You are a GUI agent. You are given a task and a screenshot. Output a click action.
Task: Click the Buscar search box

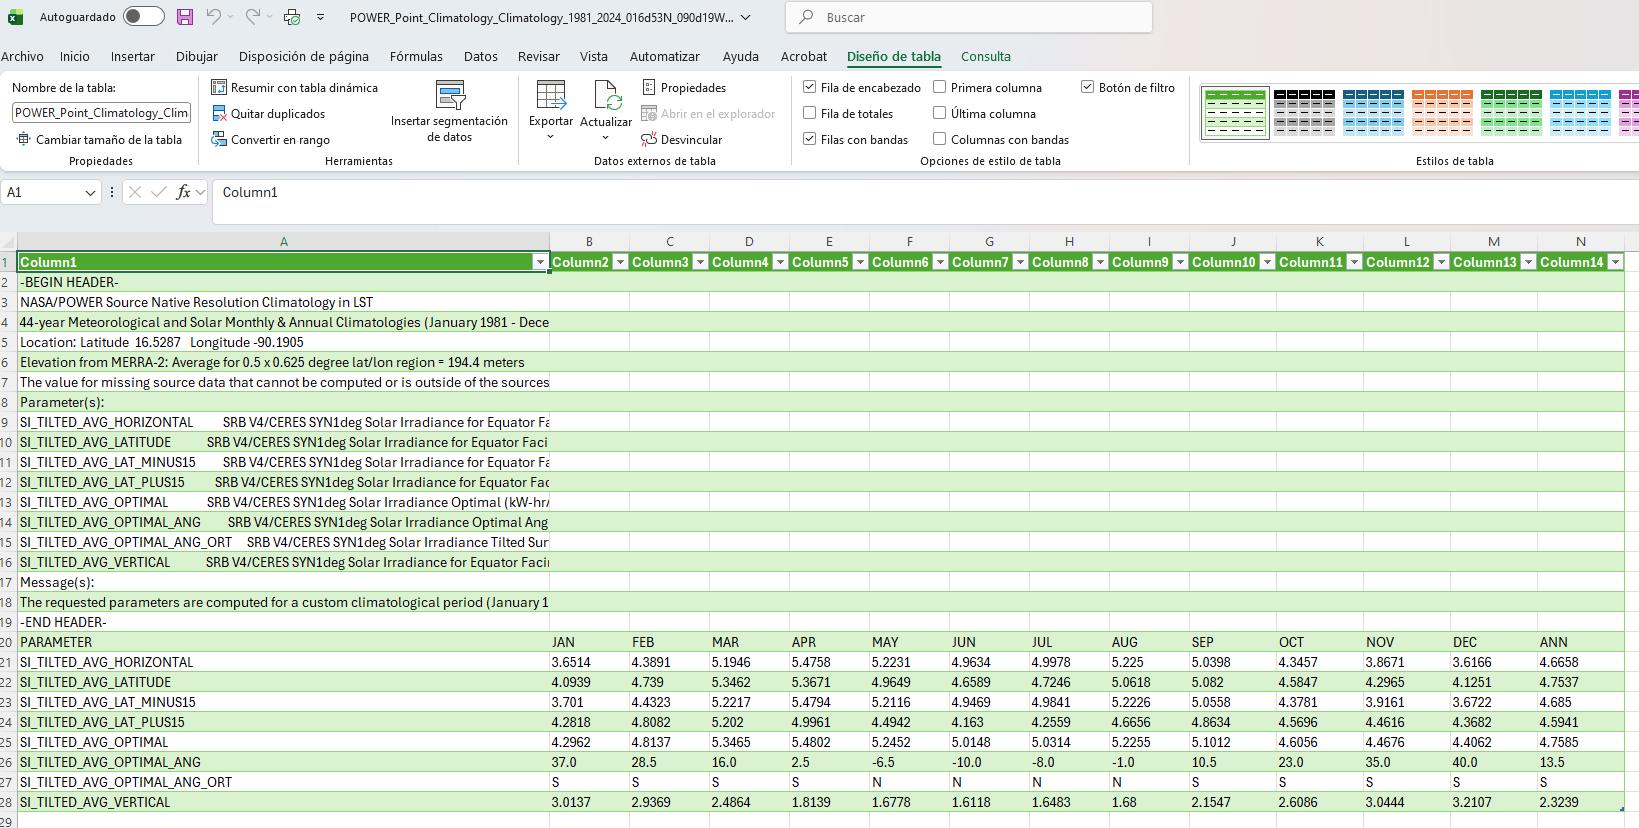coord(970,17)
